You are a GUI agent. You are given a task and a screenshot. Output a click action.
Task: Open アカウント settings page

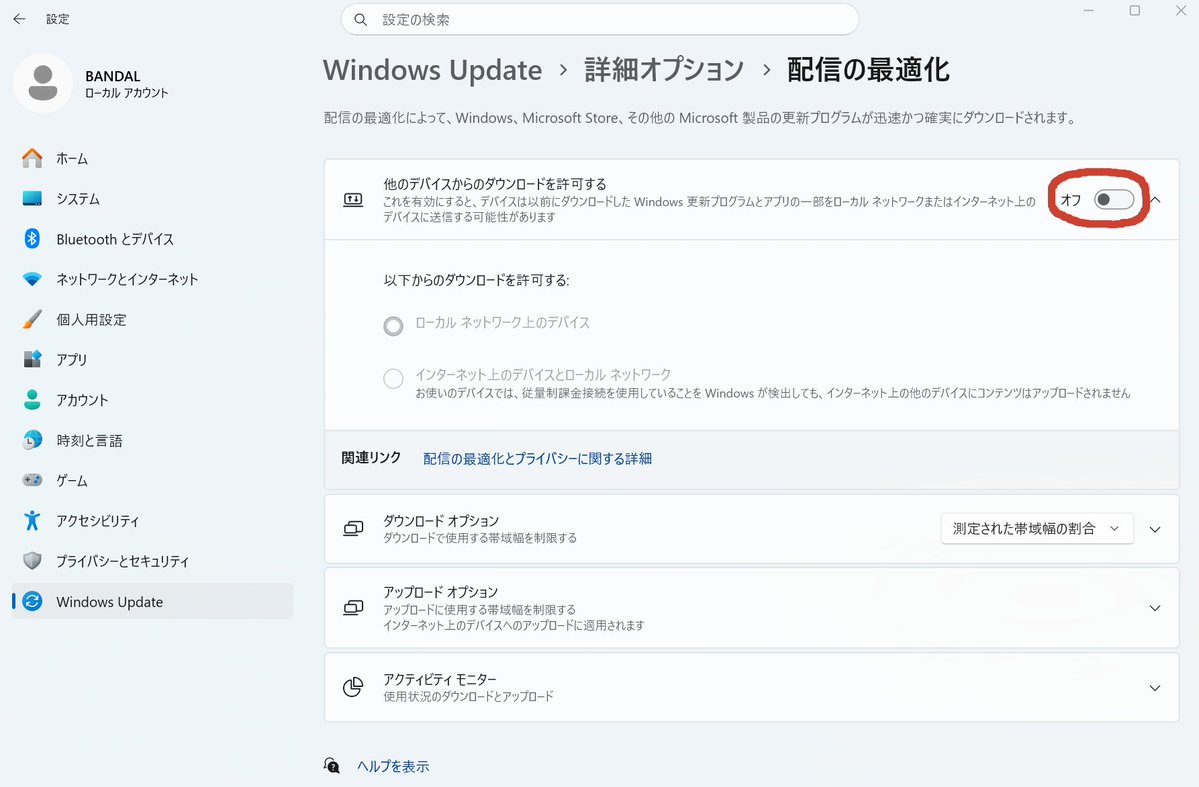152,399
